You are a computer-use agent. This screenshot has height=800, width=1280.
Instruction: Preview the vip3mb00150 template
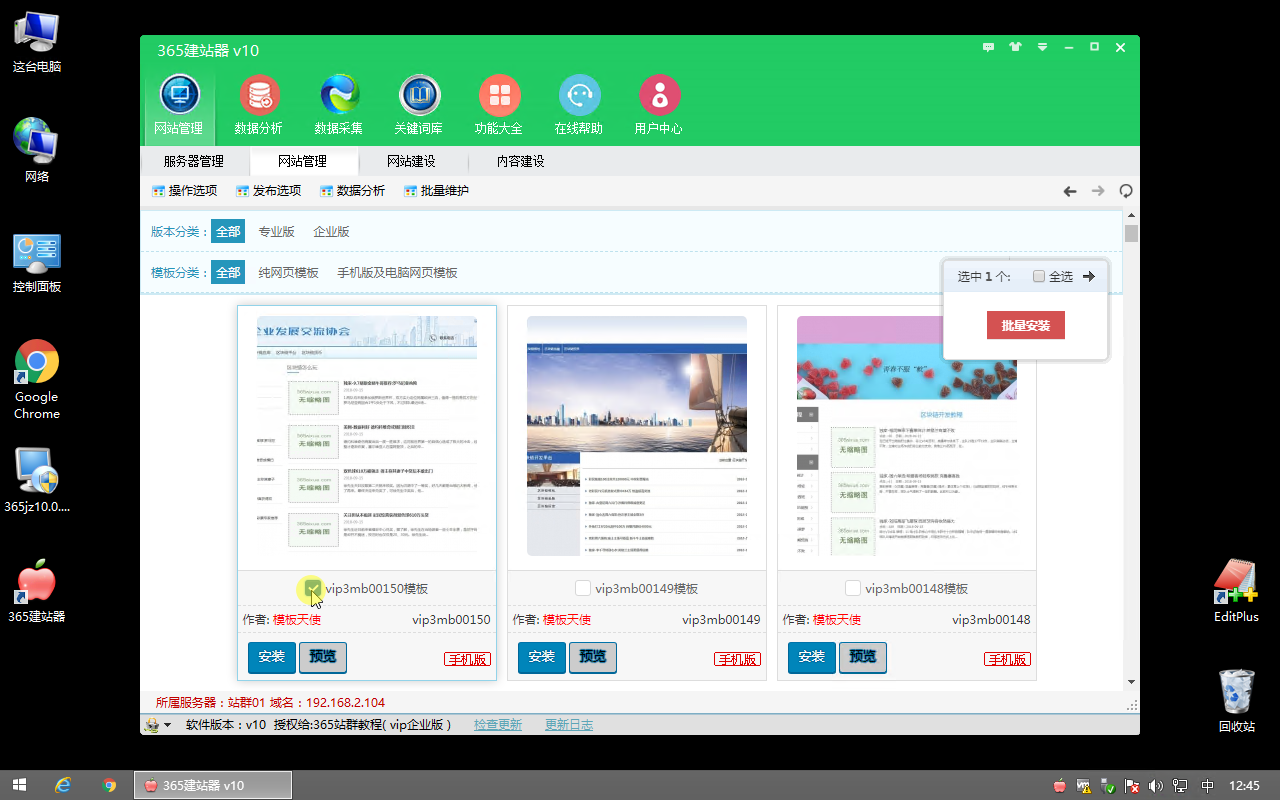pyautogui.click(x=323, y=657)
